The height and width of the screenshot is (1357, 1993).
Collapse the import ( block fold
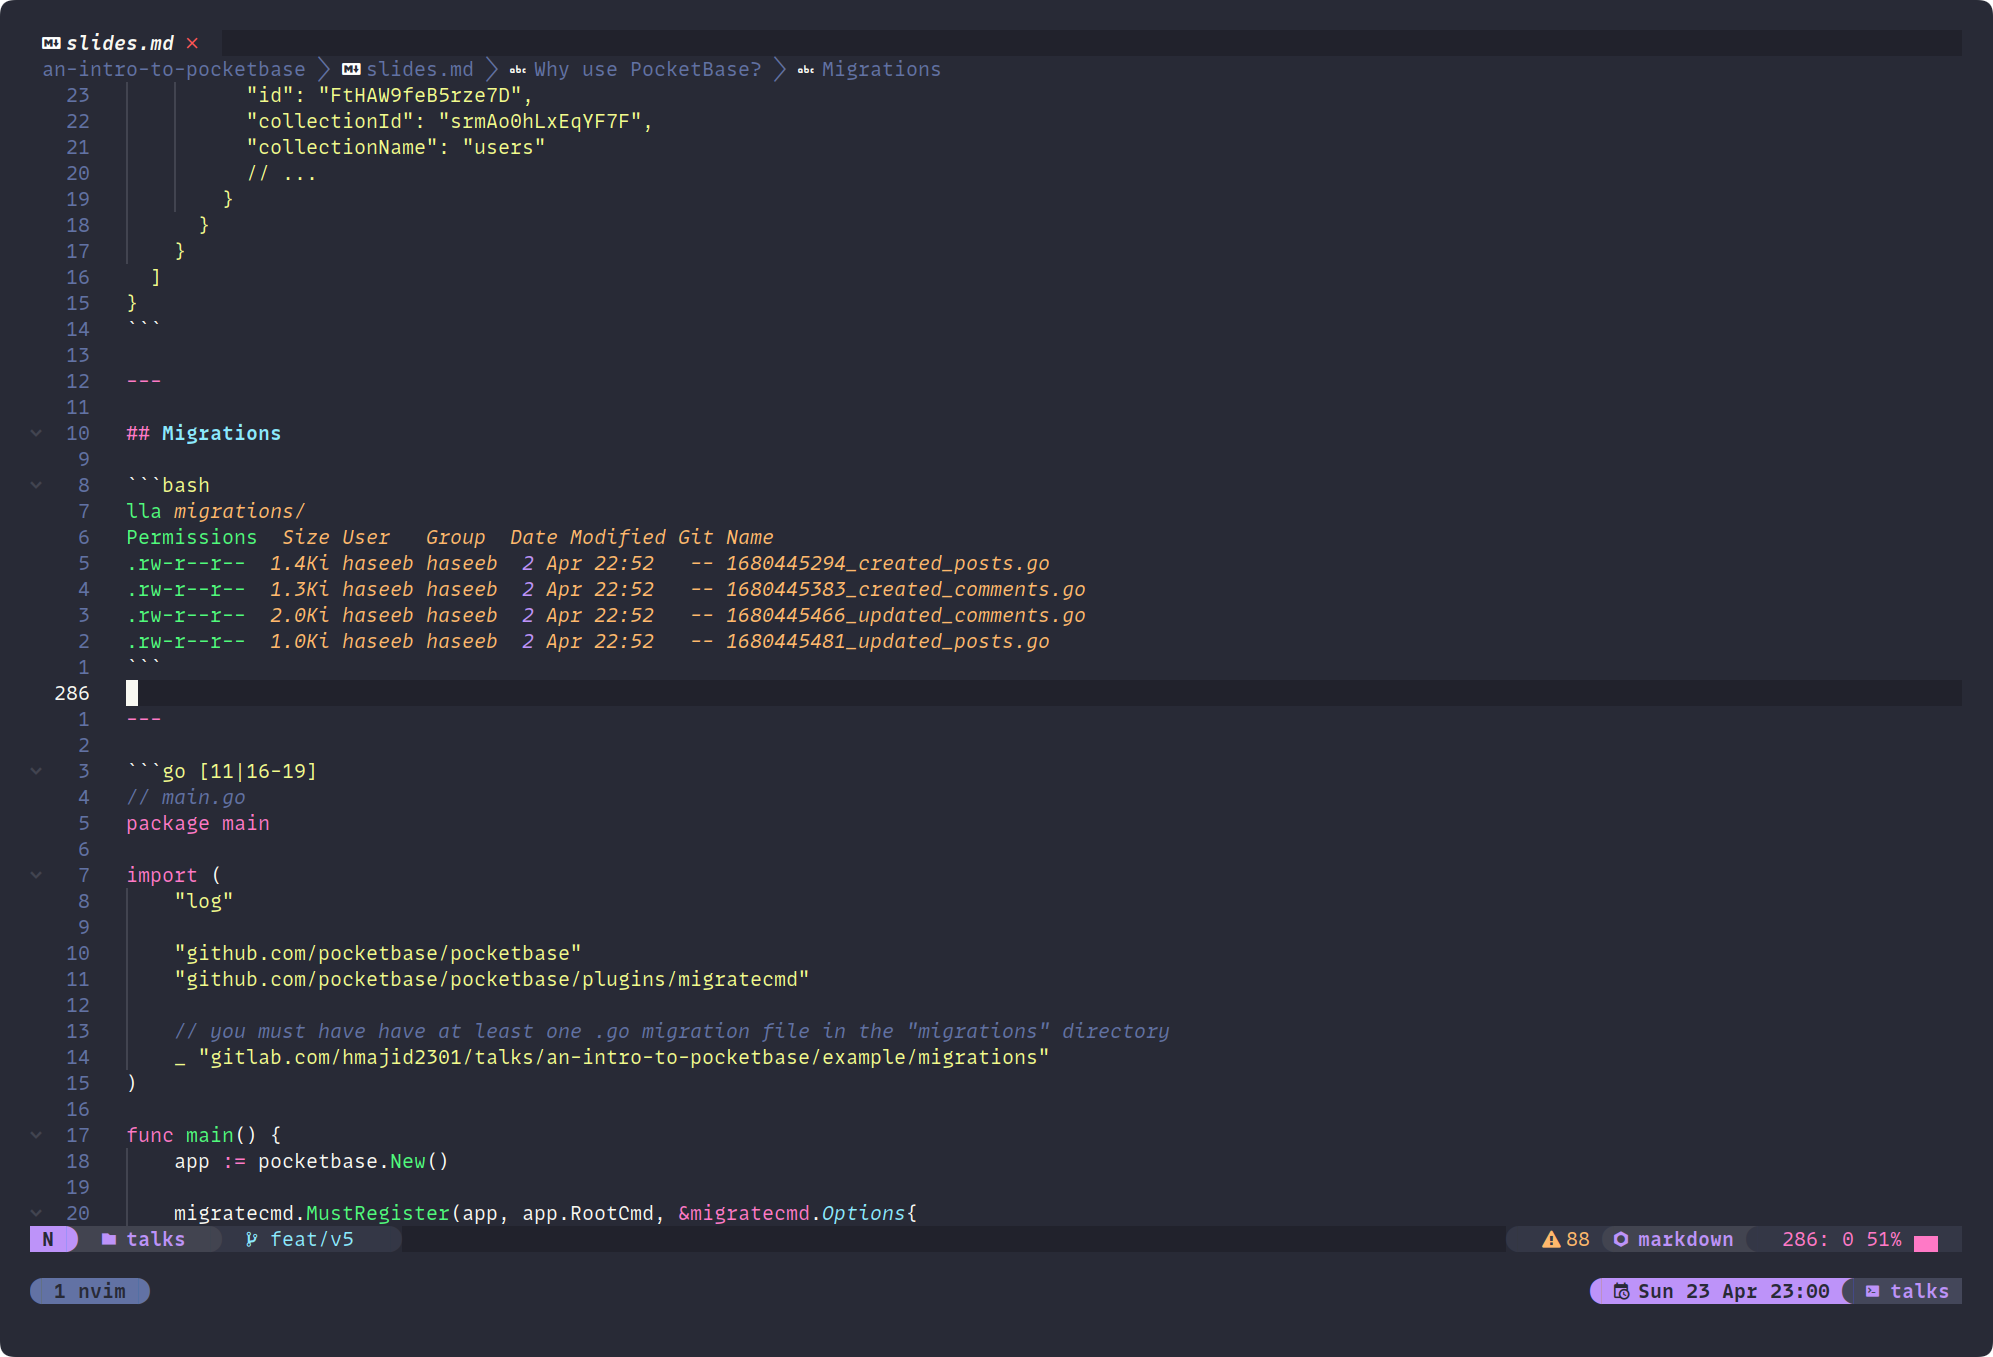[36, 875]
